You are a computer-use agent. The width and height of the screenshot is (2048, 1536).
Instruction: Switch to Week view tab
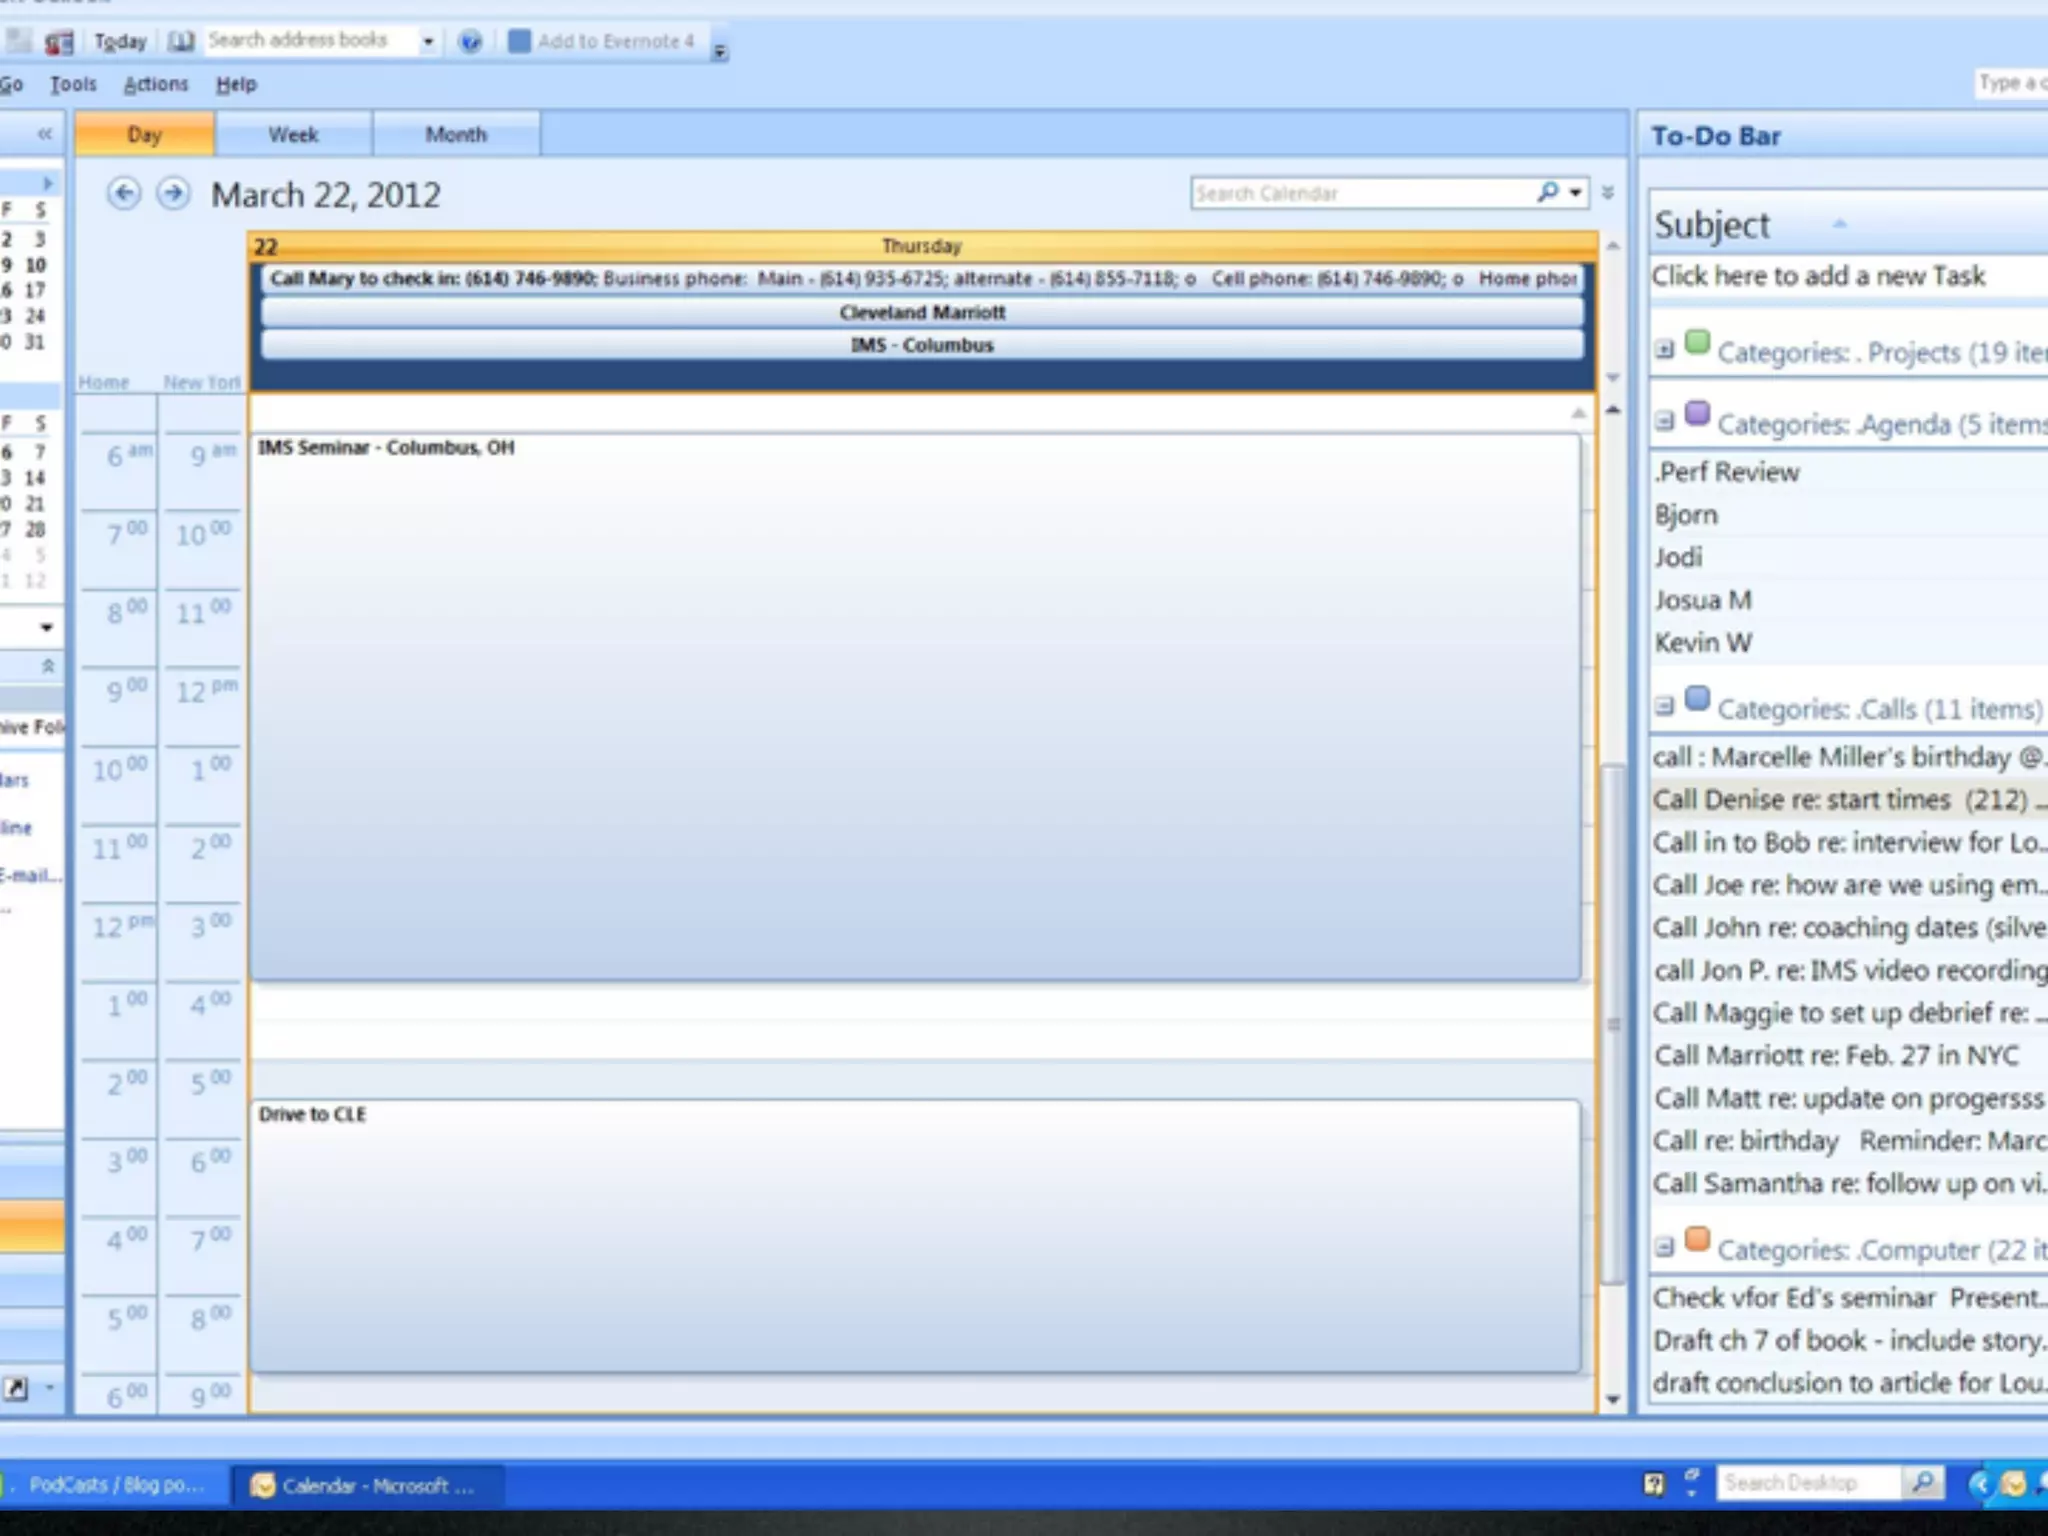(x=293, y=134)
